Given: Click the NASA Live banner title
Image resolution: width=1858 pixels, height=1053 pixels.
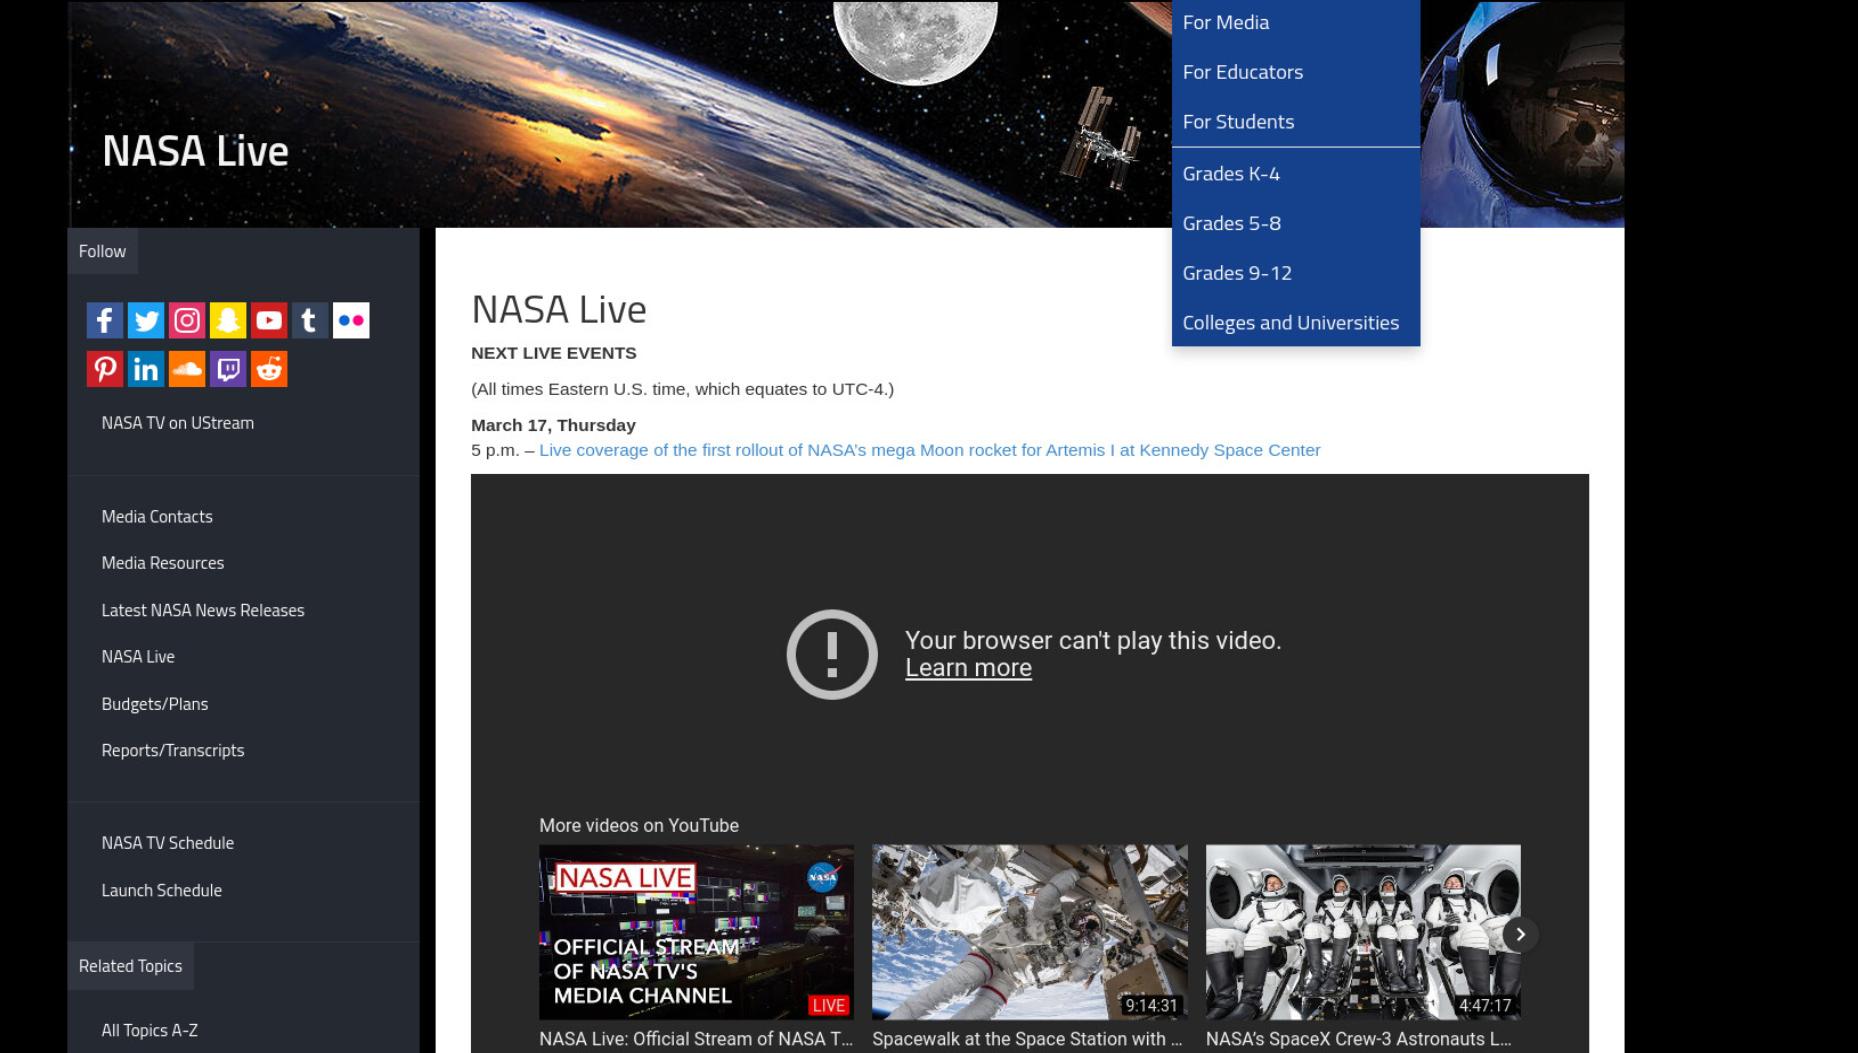Looking at the screenshot, I should (x=196, y=151).
